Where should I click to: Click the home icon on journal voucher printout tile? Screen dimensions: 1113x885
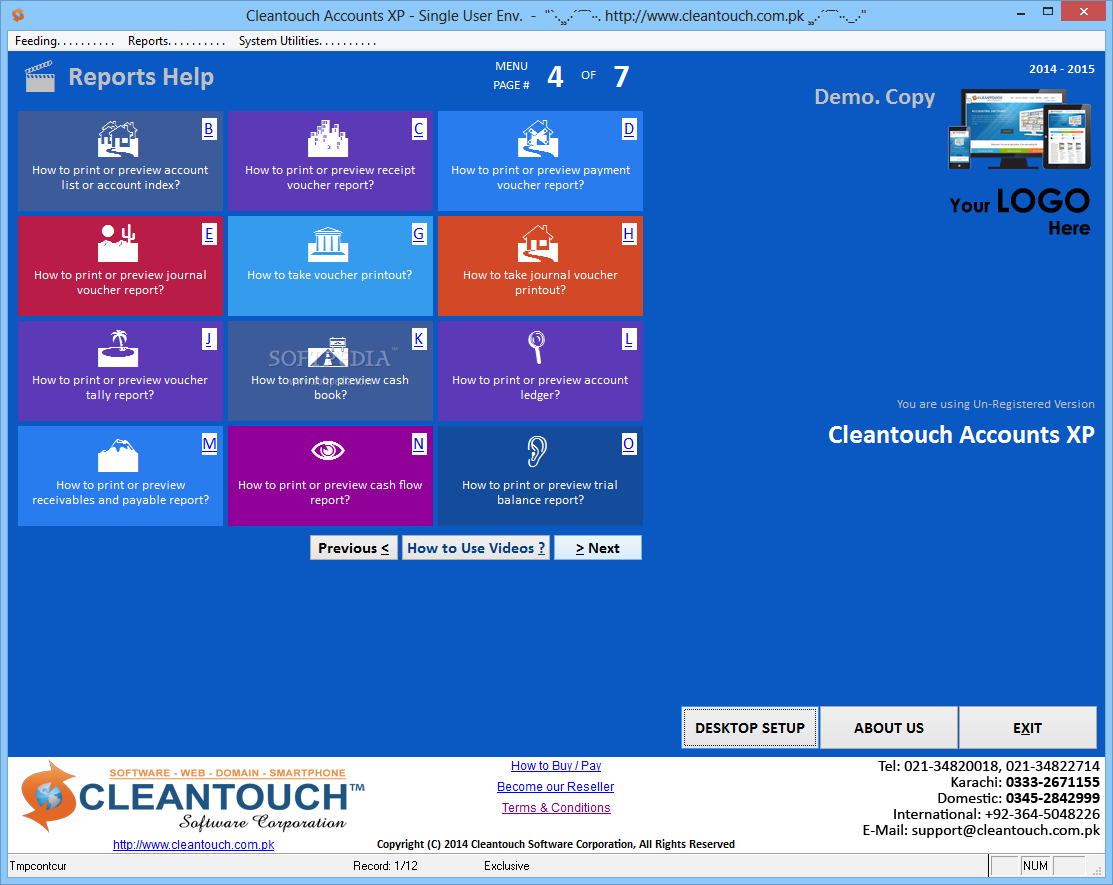tap(538, 243)
